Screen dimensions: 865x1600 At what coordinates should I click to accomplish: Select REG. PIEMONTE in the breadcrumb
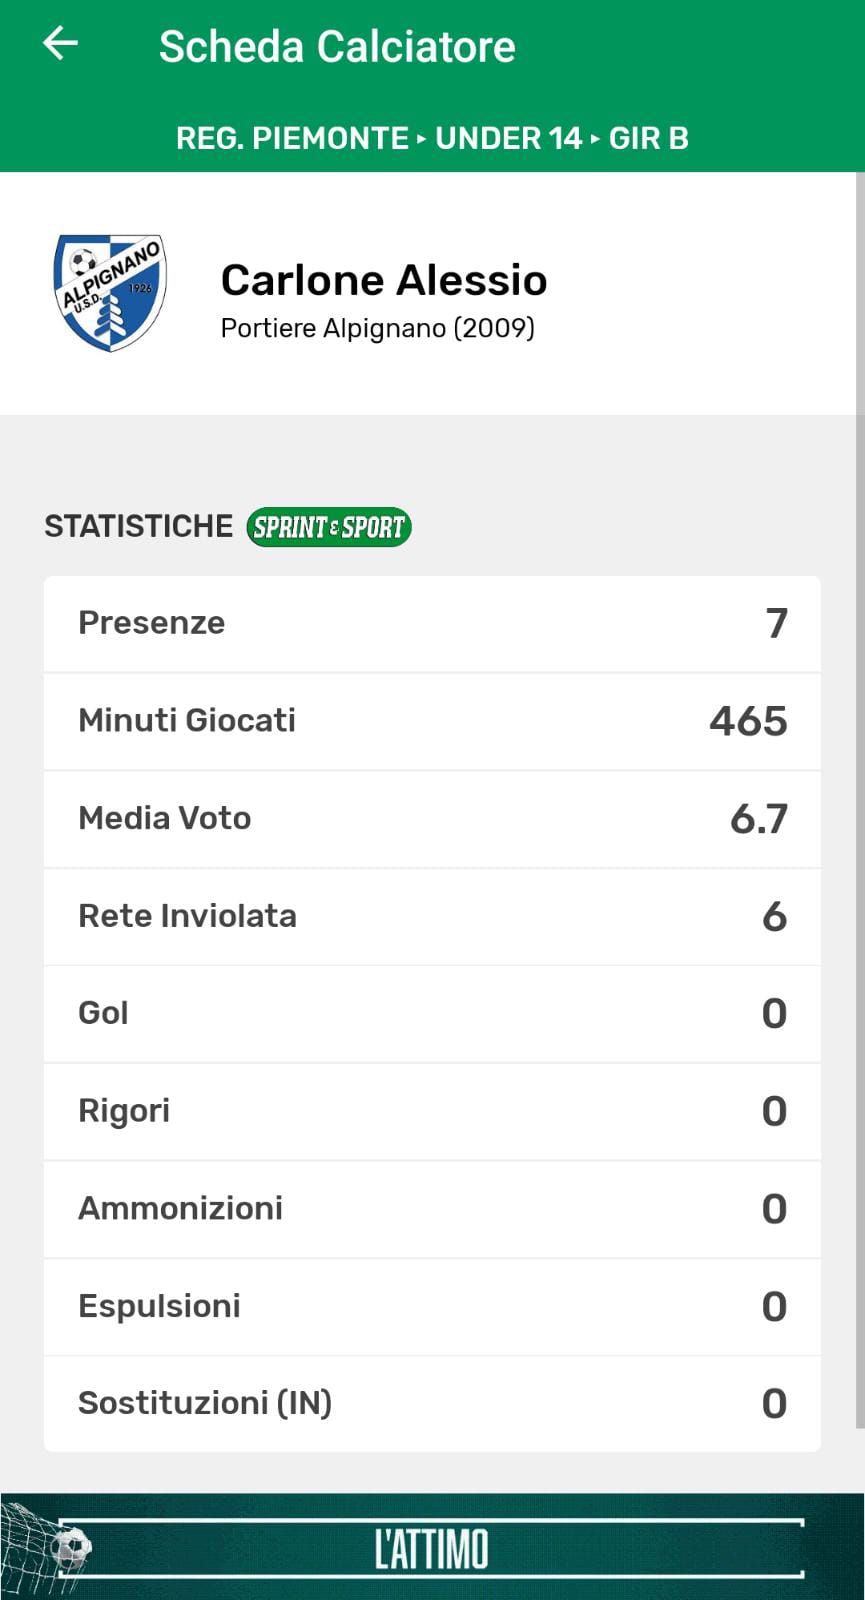(292, 138)
